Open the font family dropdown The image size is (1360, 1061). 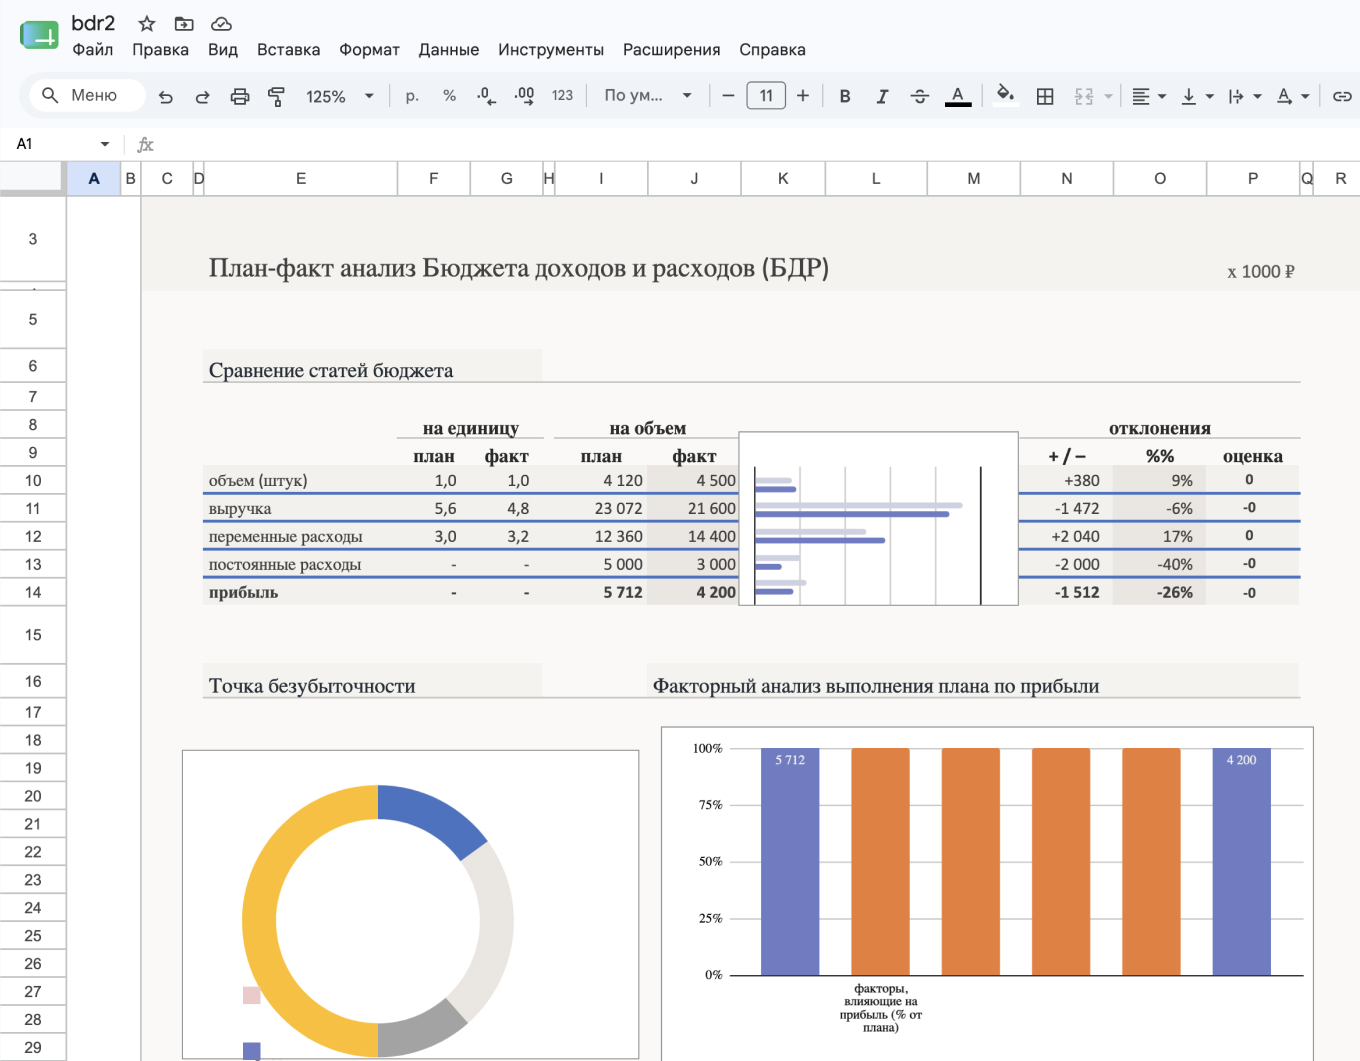(648, 95)
